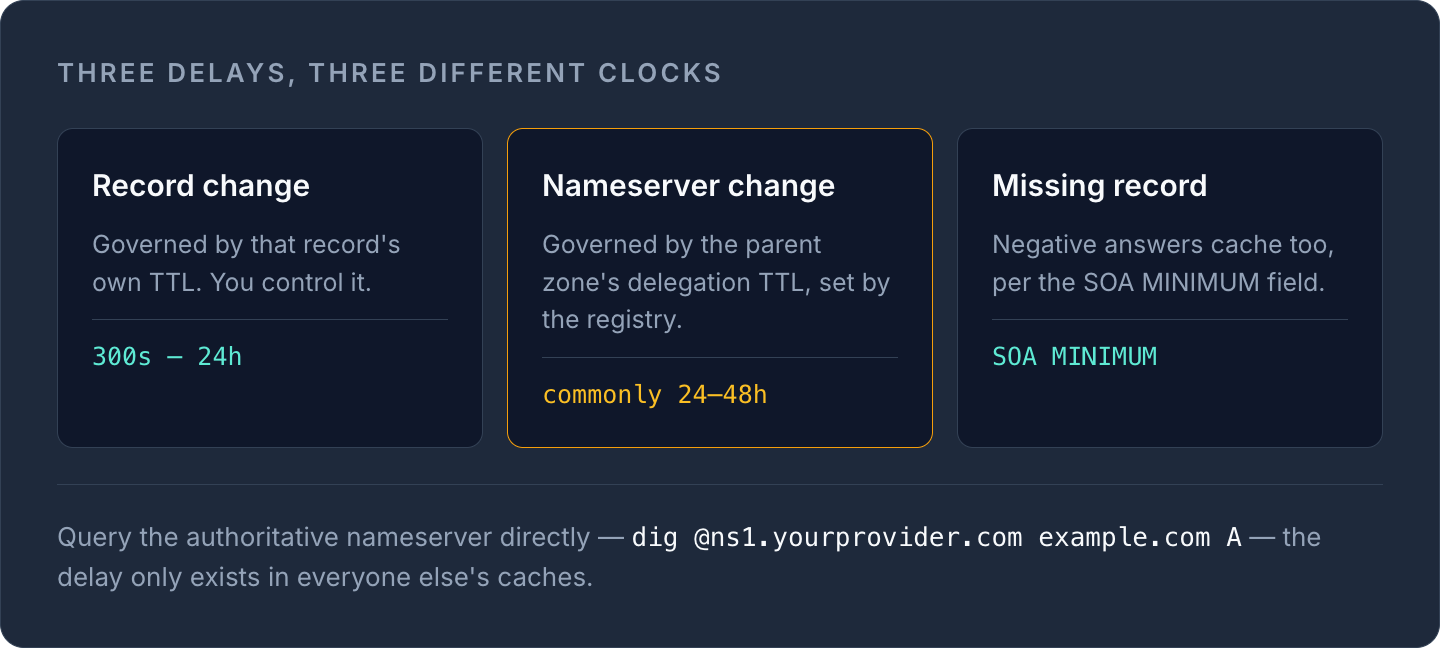Click "delay only exists in everyone else's caches"
The width and height of the screenshot is (1440, 648).
coord(325,578)
